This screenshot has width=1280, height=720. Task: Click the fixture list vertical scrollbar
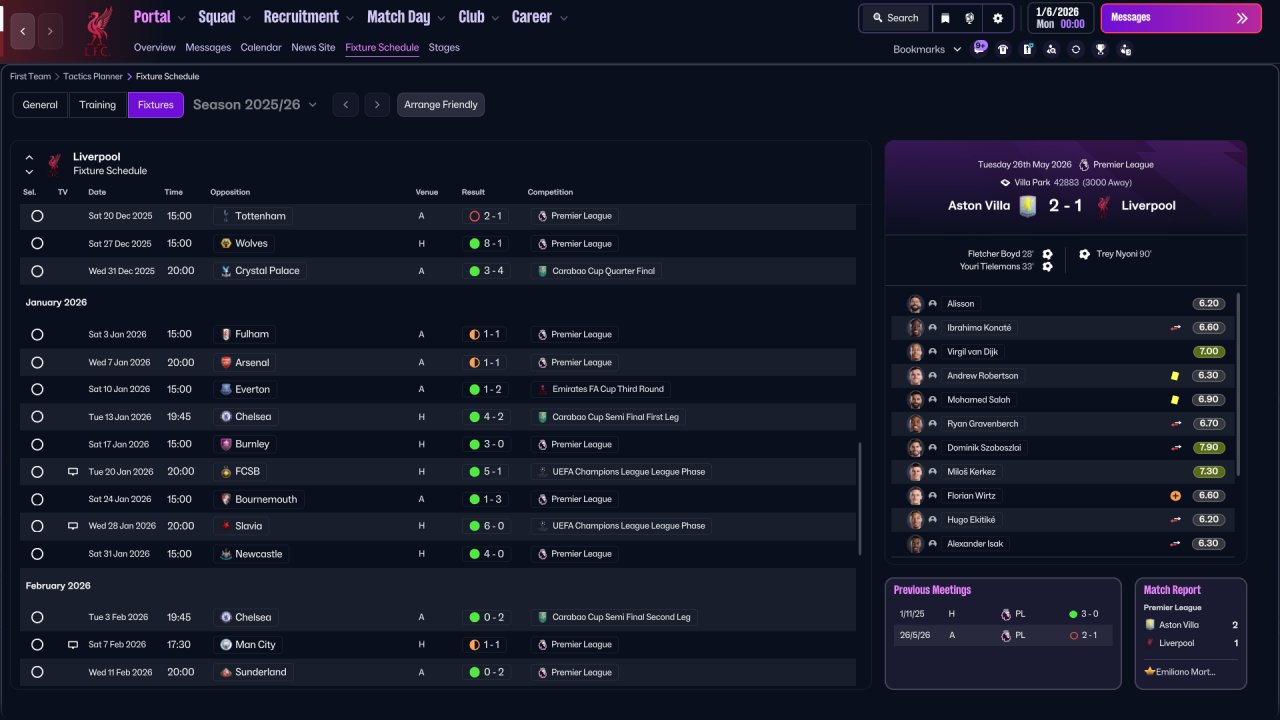click(860, 499)
